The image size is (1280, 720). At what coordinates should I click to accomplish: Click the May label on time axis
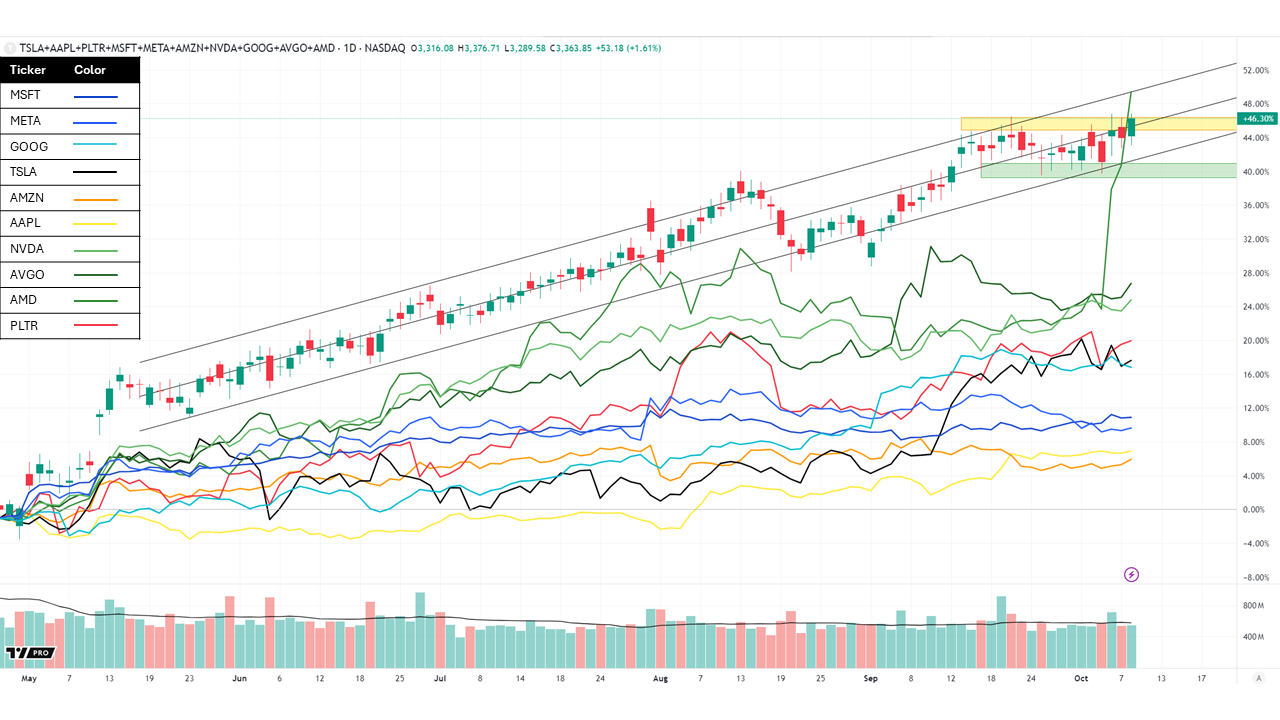[28, 678]
